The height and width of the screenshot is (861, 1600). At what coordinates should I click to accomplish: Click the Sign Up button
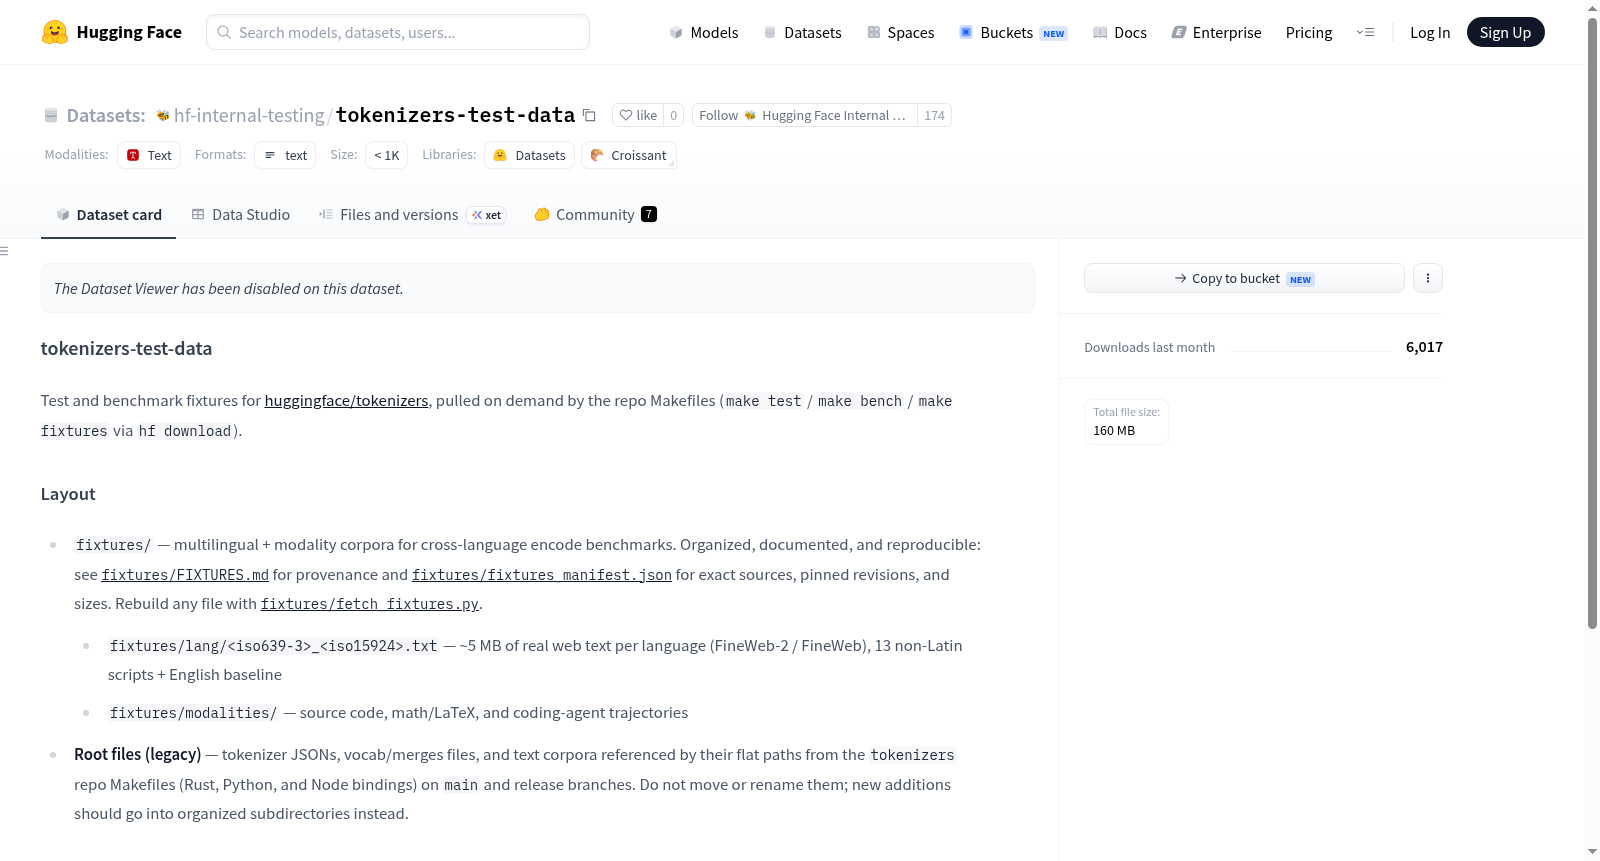[x=1505, y=32]
